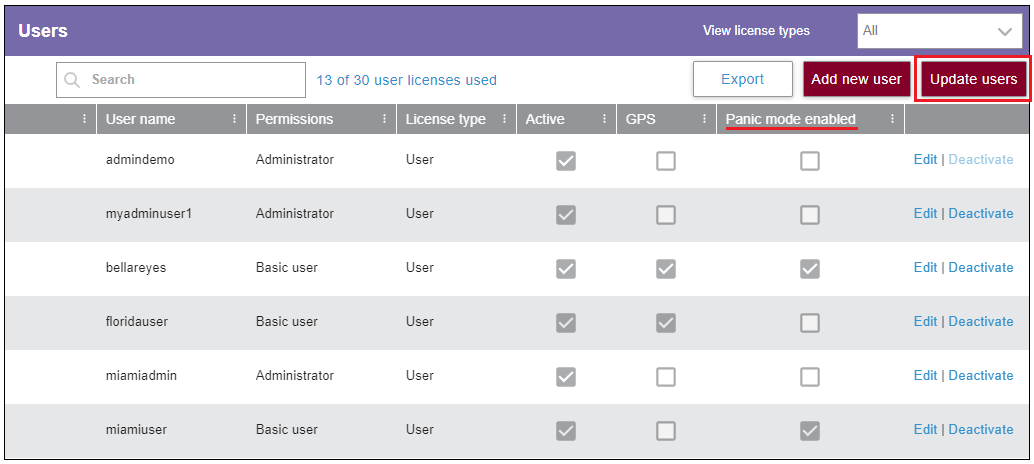
Task: Open User name column options menu
Action: 235,119
